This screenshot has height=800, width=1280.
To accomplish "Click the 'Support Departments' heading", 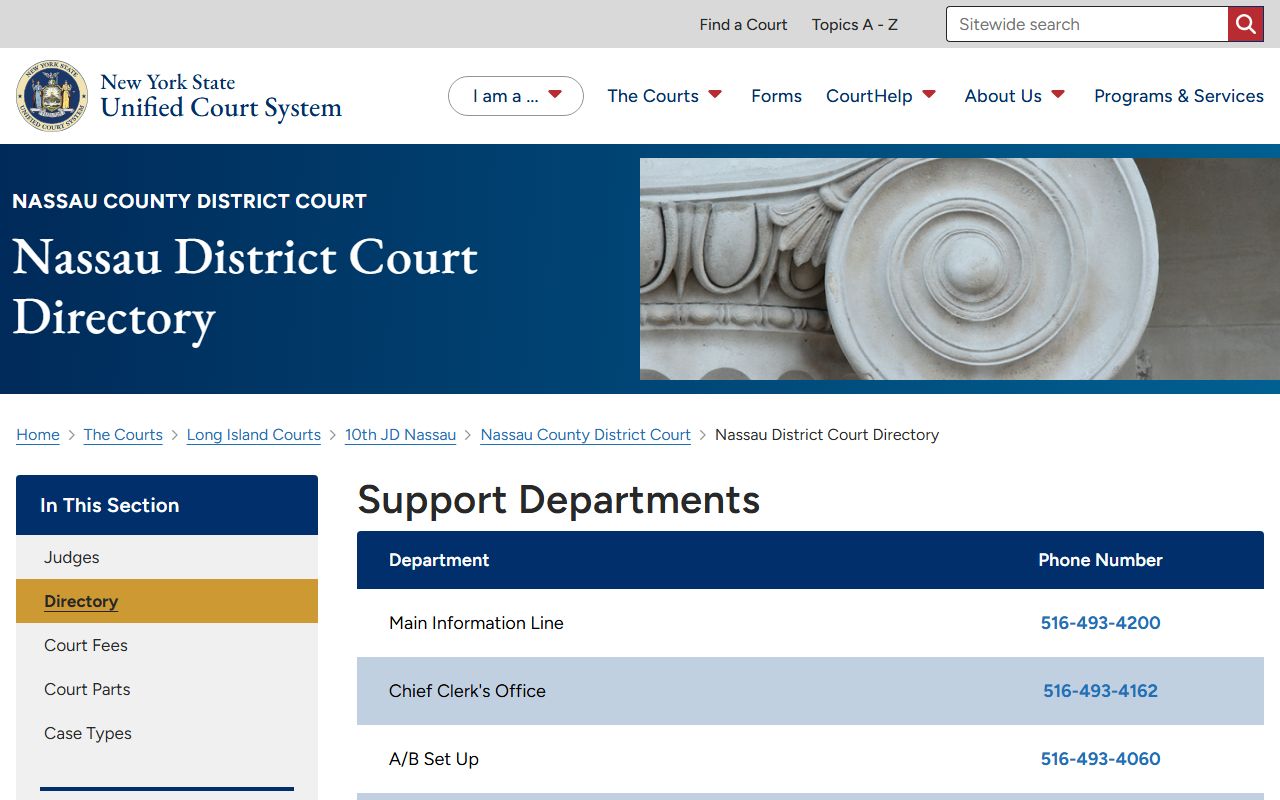I will click(559, 500).
